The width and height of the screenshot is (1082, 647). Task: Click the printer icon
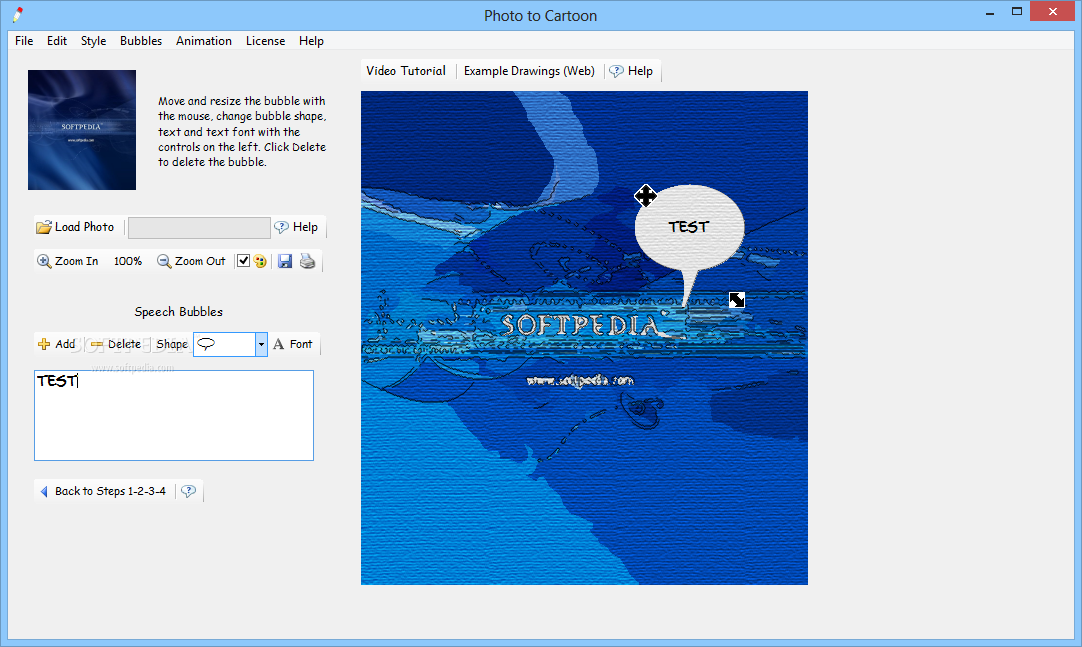tap(308, 261)
